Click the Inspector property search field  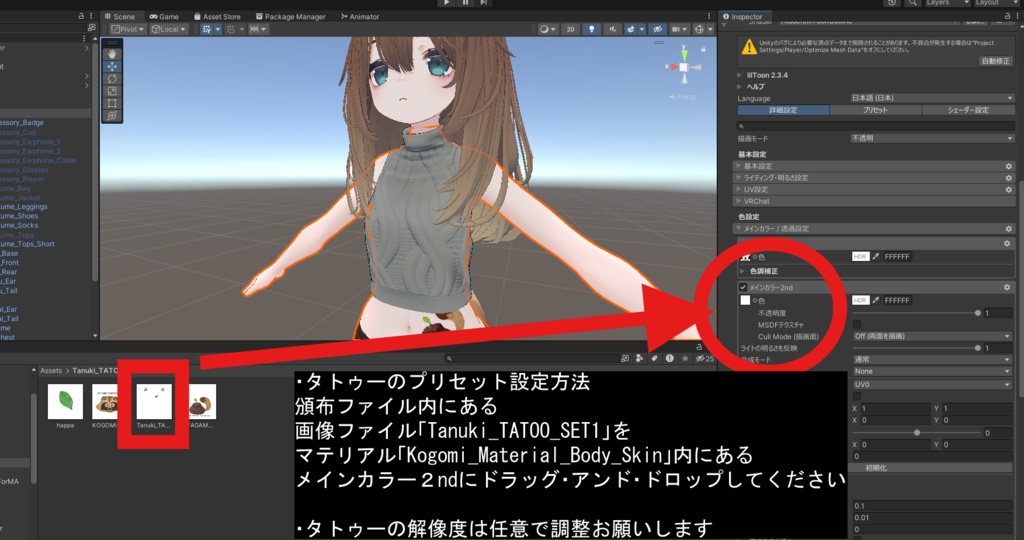875,125
